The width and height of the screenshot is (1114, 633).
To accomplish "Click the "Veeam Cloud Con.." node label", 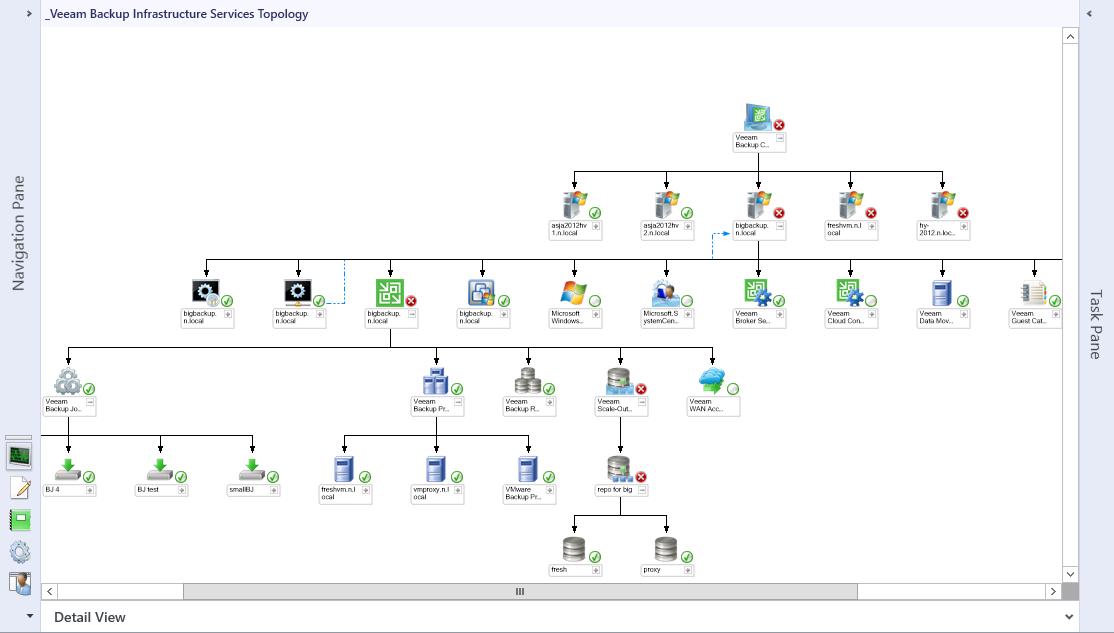I will 845,317.
